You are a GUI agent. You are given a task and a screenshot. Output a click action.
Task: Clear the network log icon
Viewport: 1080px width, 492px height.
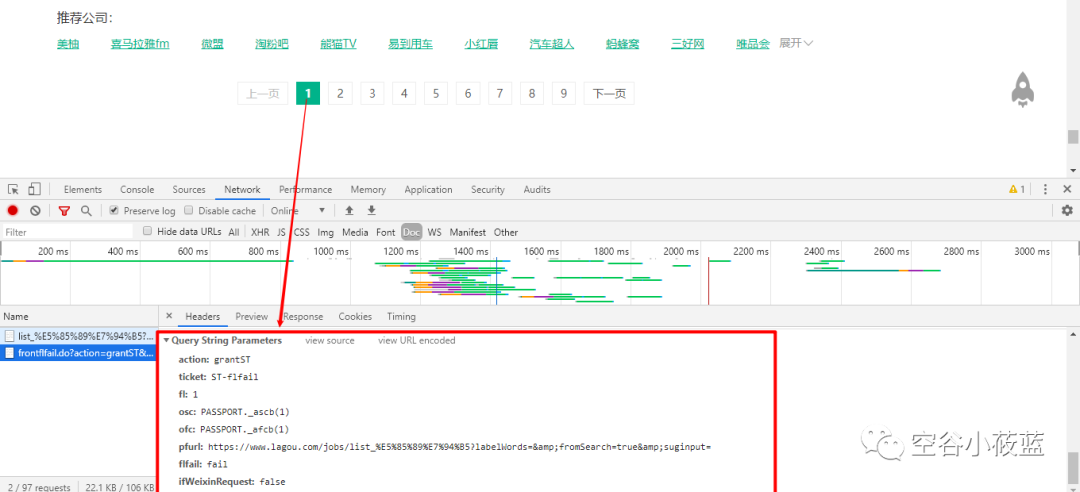click(x=35, y=211)
